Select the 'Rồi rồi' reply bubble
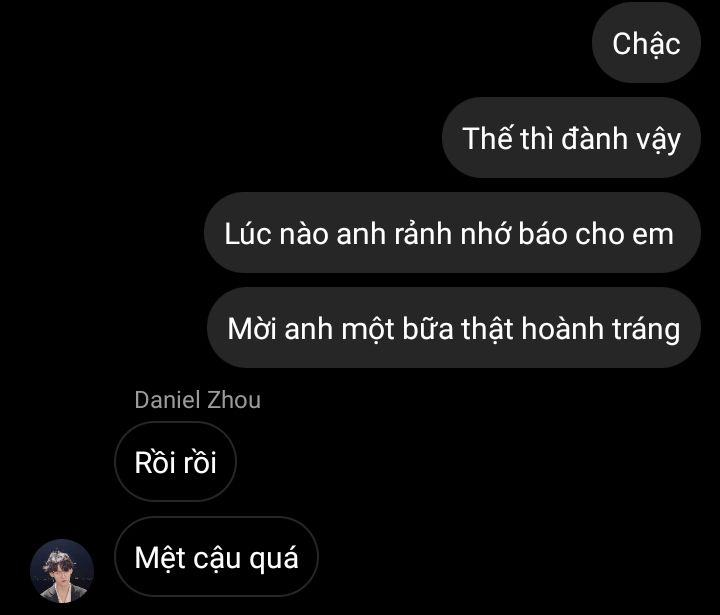The width and height of the screenshot is (720, 615). pos(175,462)
